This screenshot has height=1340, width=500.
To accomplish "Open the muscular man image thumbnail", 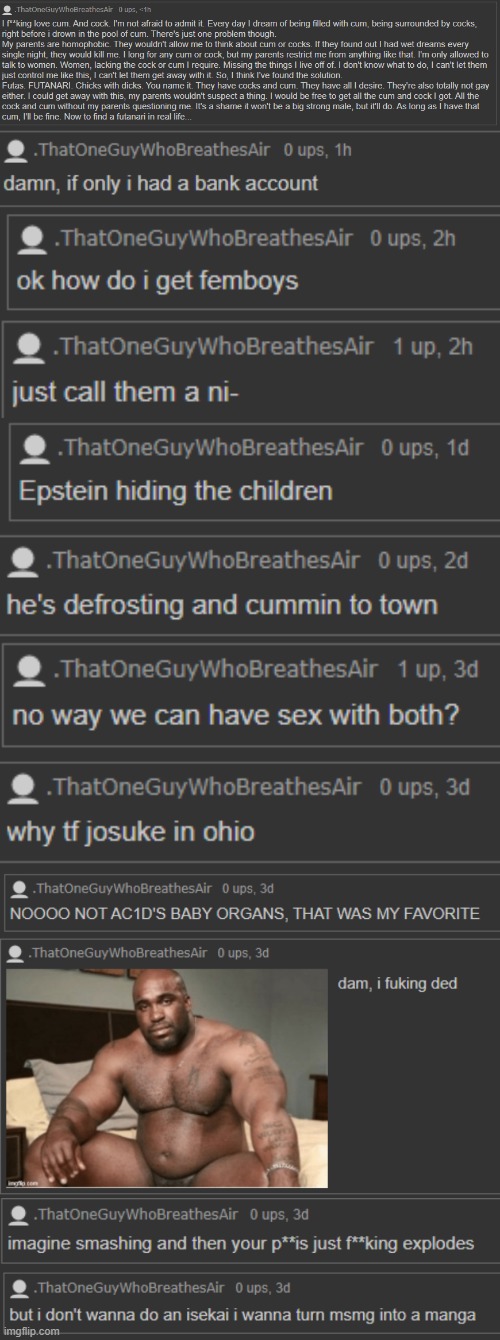I will coord(167,1078).
